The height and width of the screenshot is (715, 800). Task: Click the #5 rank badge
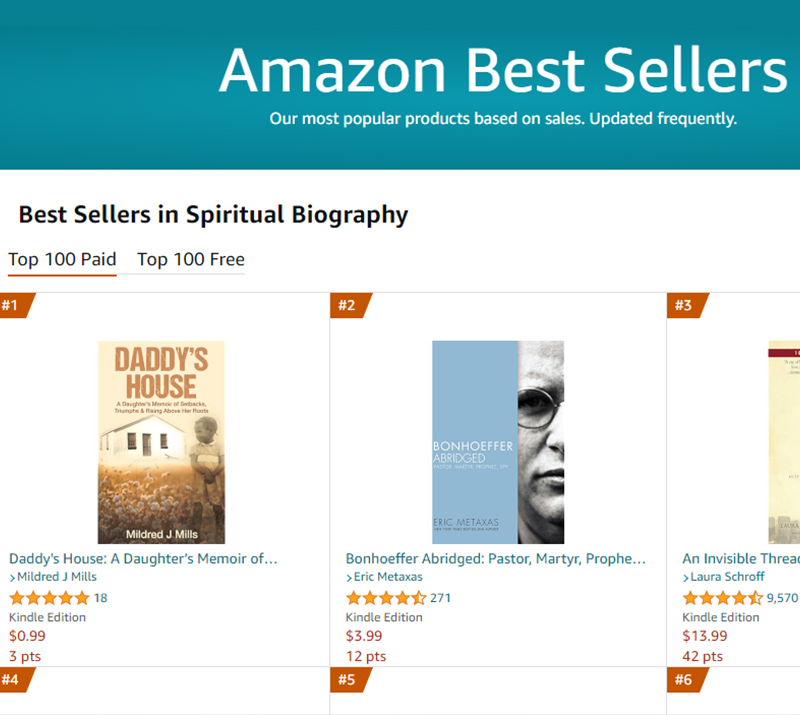[349, 680]
